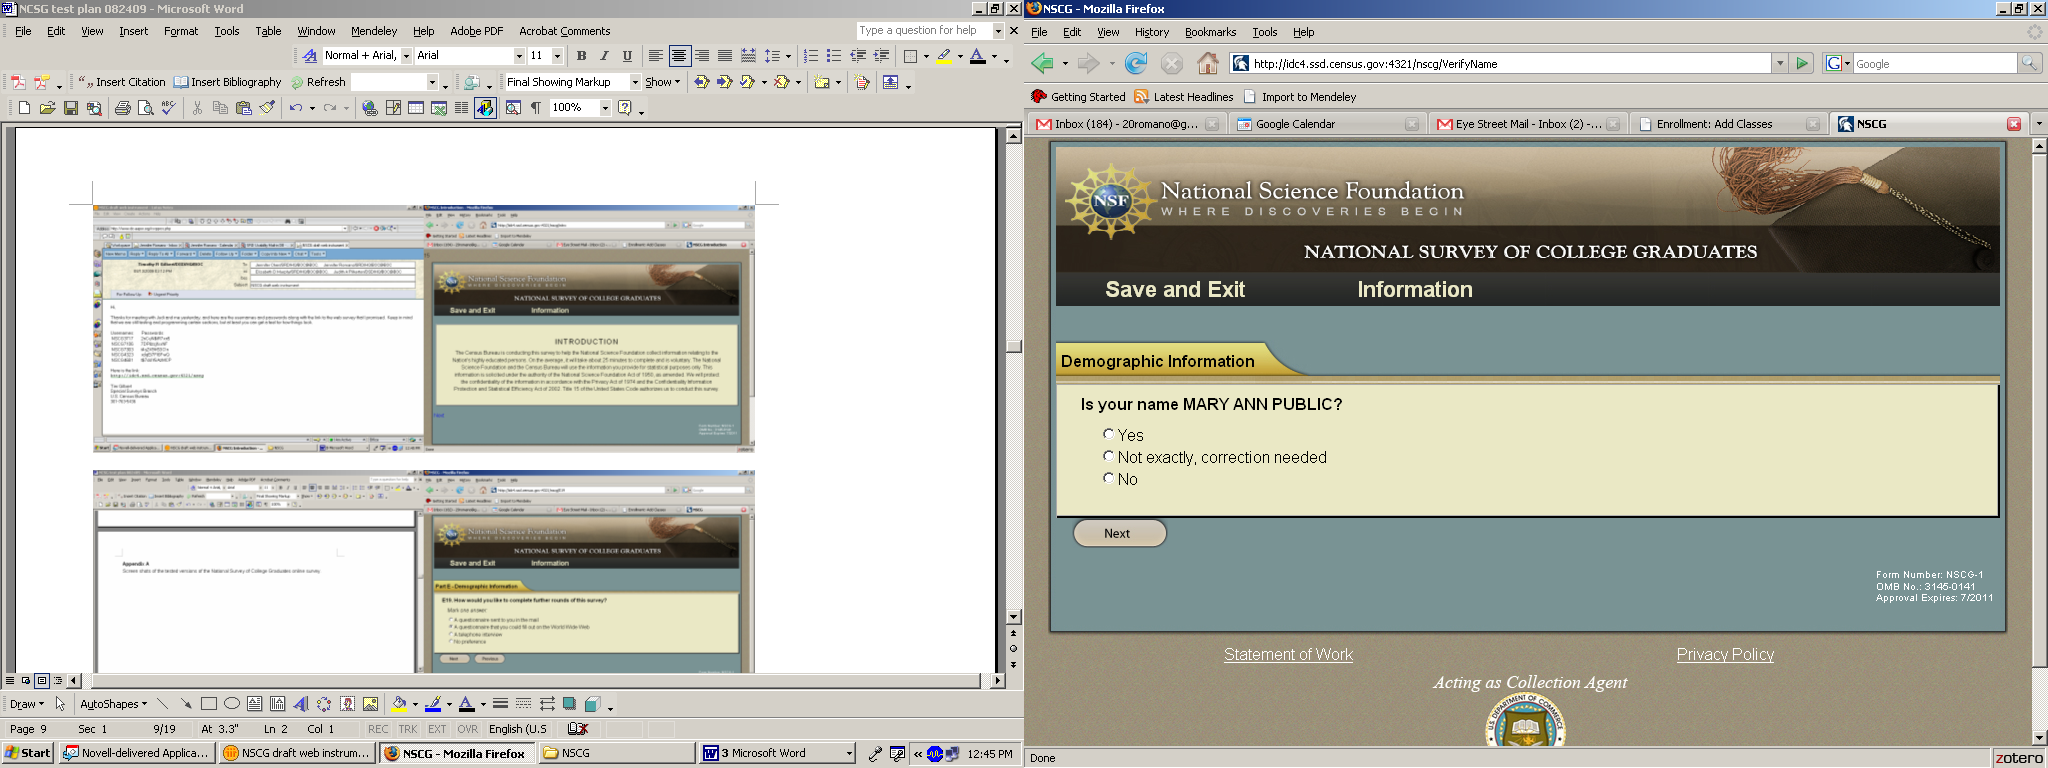Toggle Show/Hide paragraph marks icon
2048x768 pixels.
[x=536, y=108]
